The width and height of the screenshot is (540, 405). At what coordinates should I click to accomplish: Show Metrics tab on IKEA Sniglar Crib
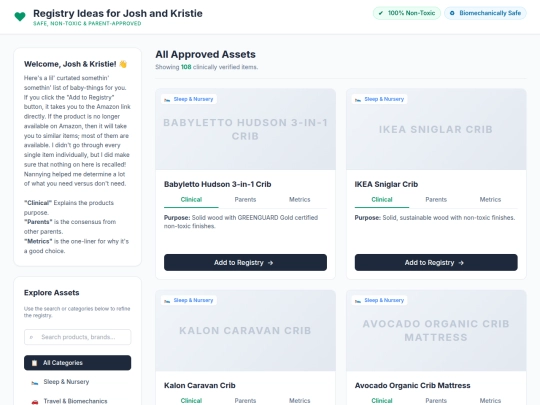tap(490, 200)
